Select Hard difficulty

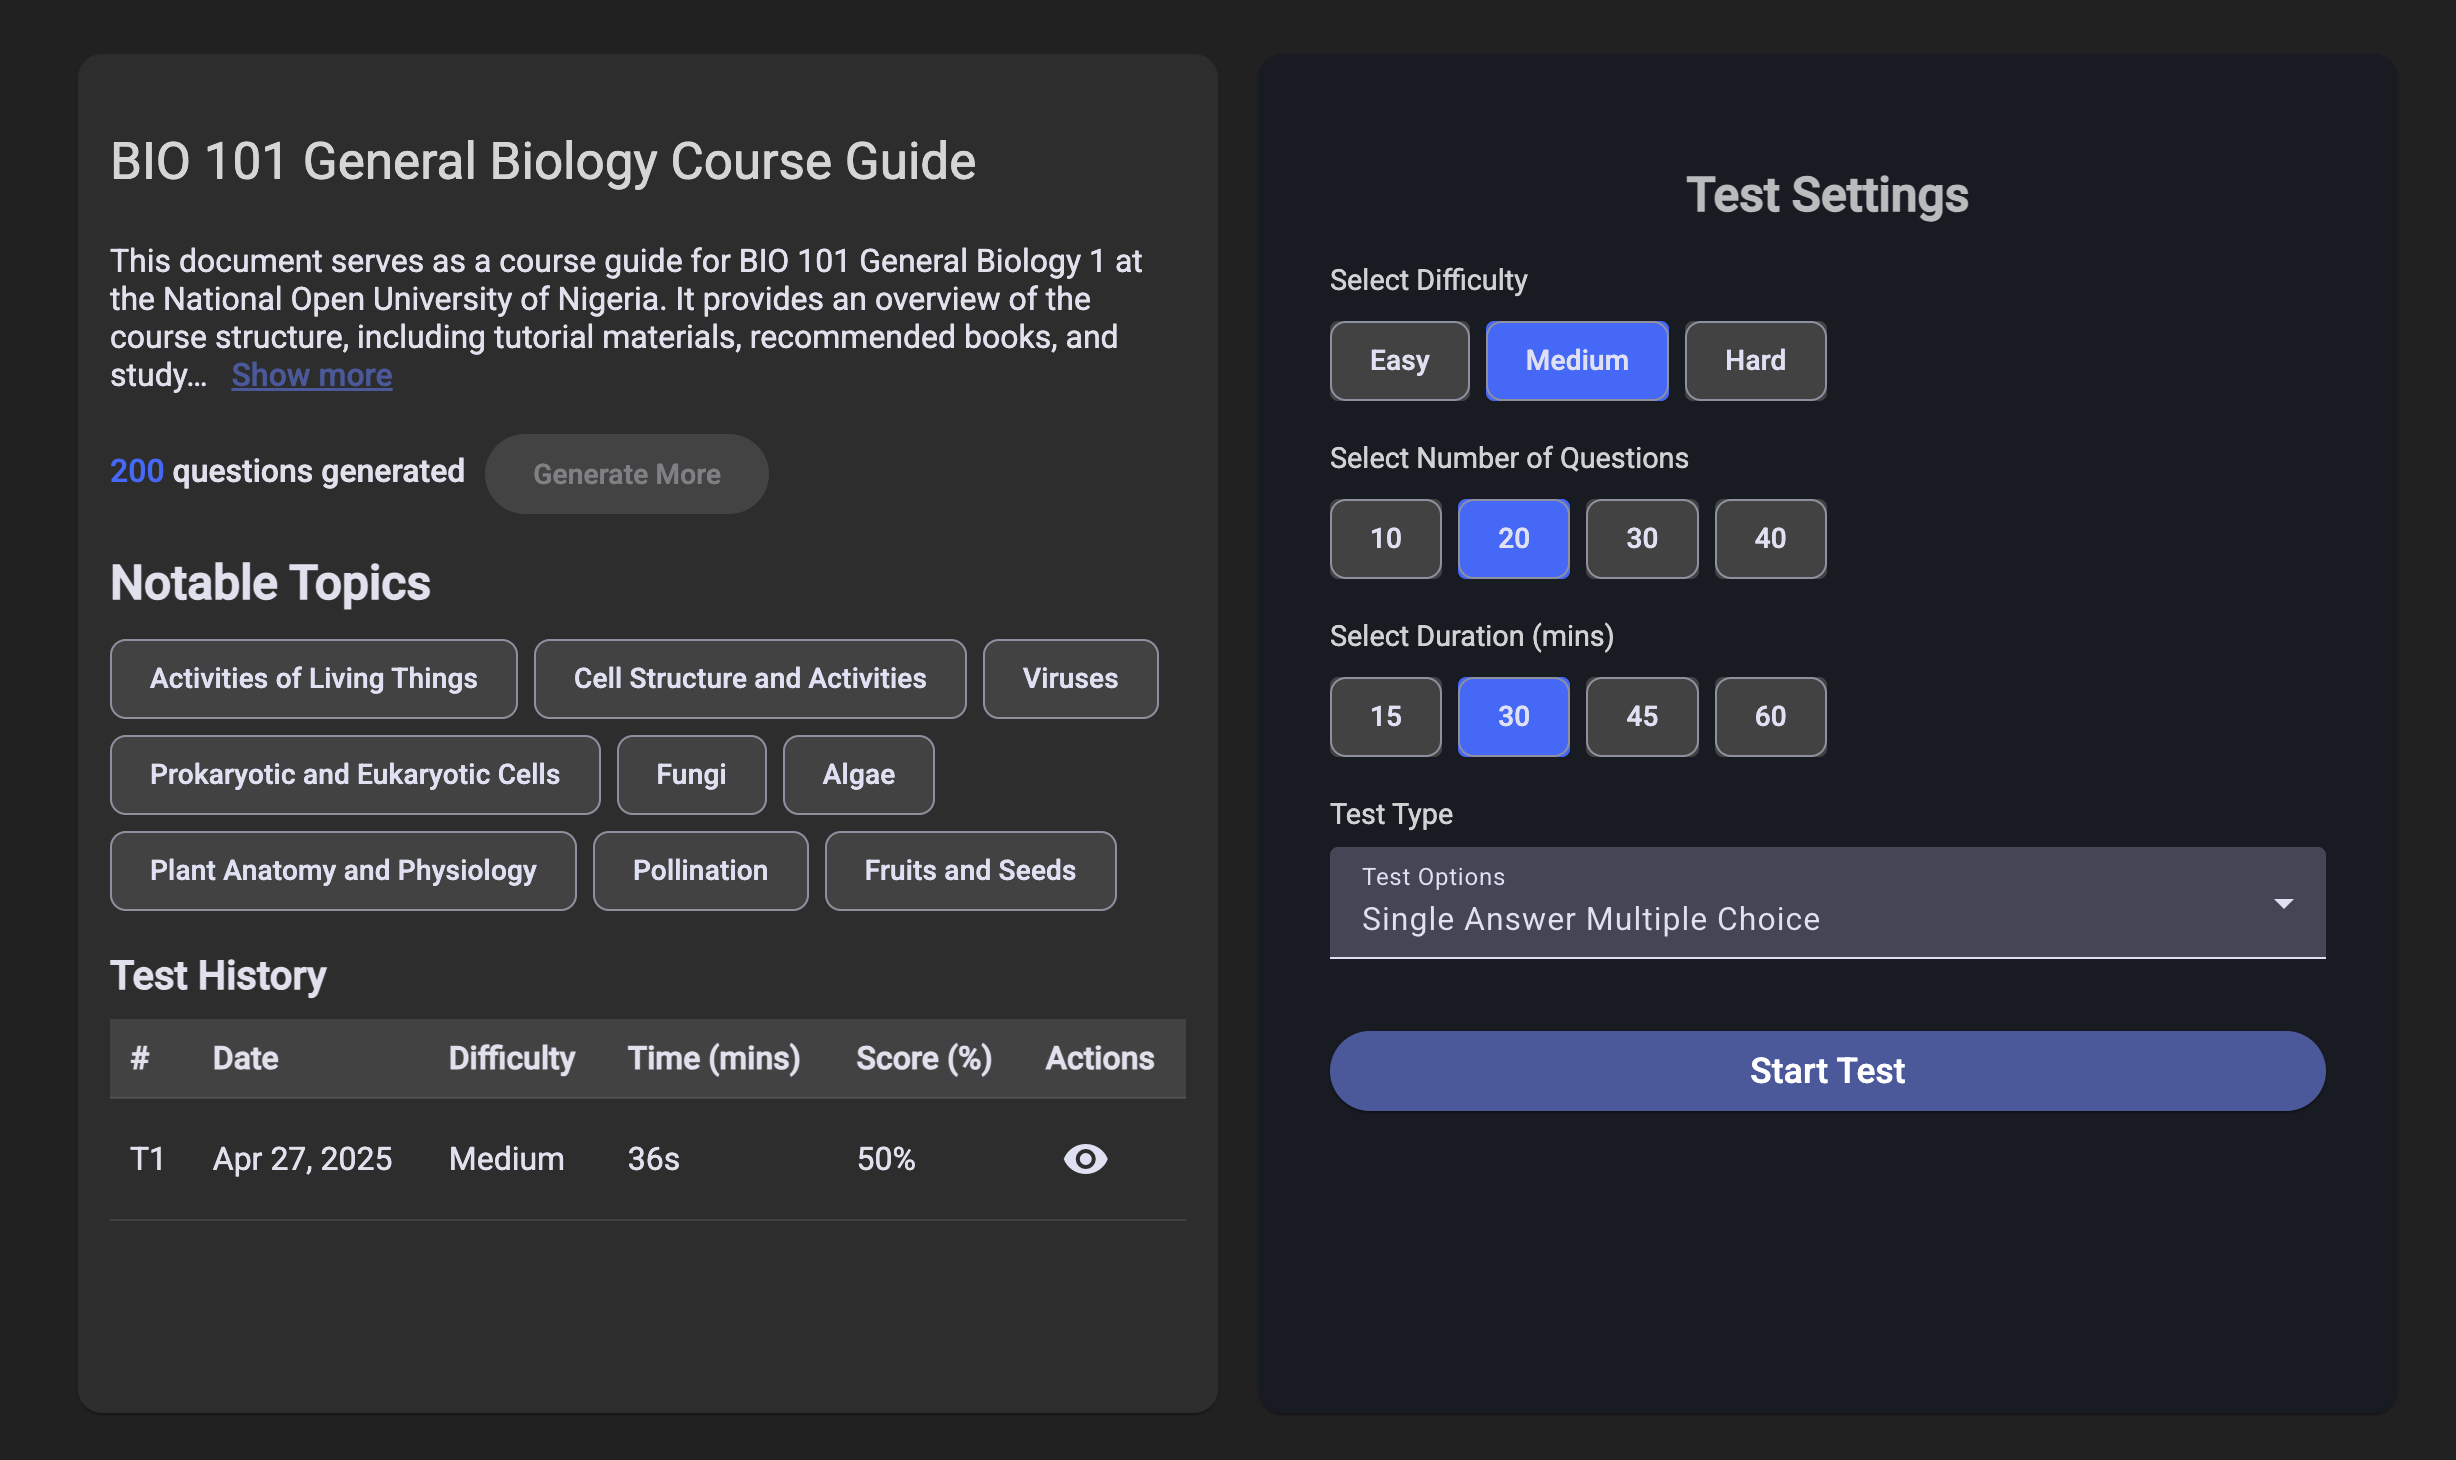click(x=1755, y=361)
